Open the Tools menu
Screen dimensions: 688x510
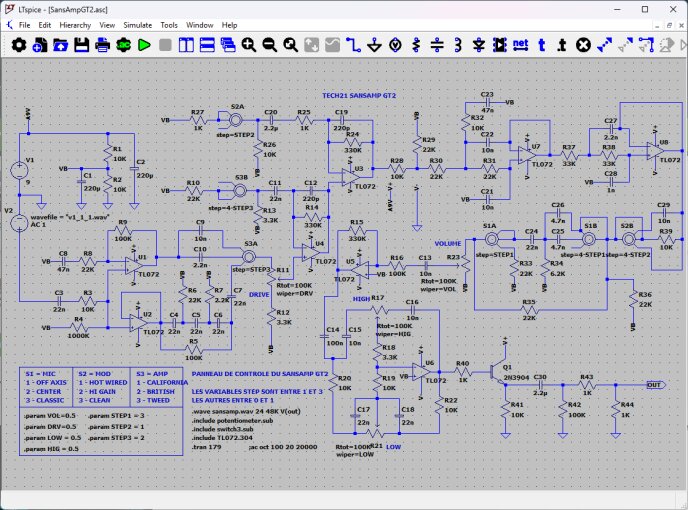tap(169, 25)
